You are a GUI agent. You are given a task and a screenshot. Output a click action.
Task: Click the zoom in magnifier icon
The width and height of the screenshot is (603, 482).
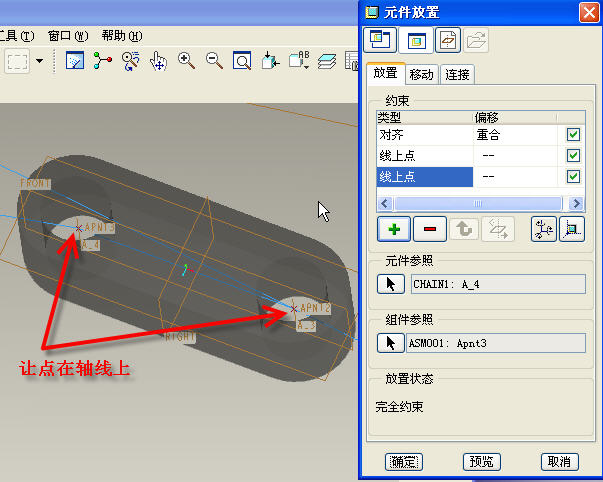(x=186, y=61)
